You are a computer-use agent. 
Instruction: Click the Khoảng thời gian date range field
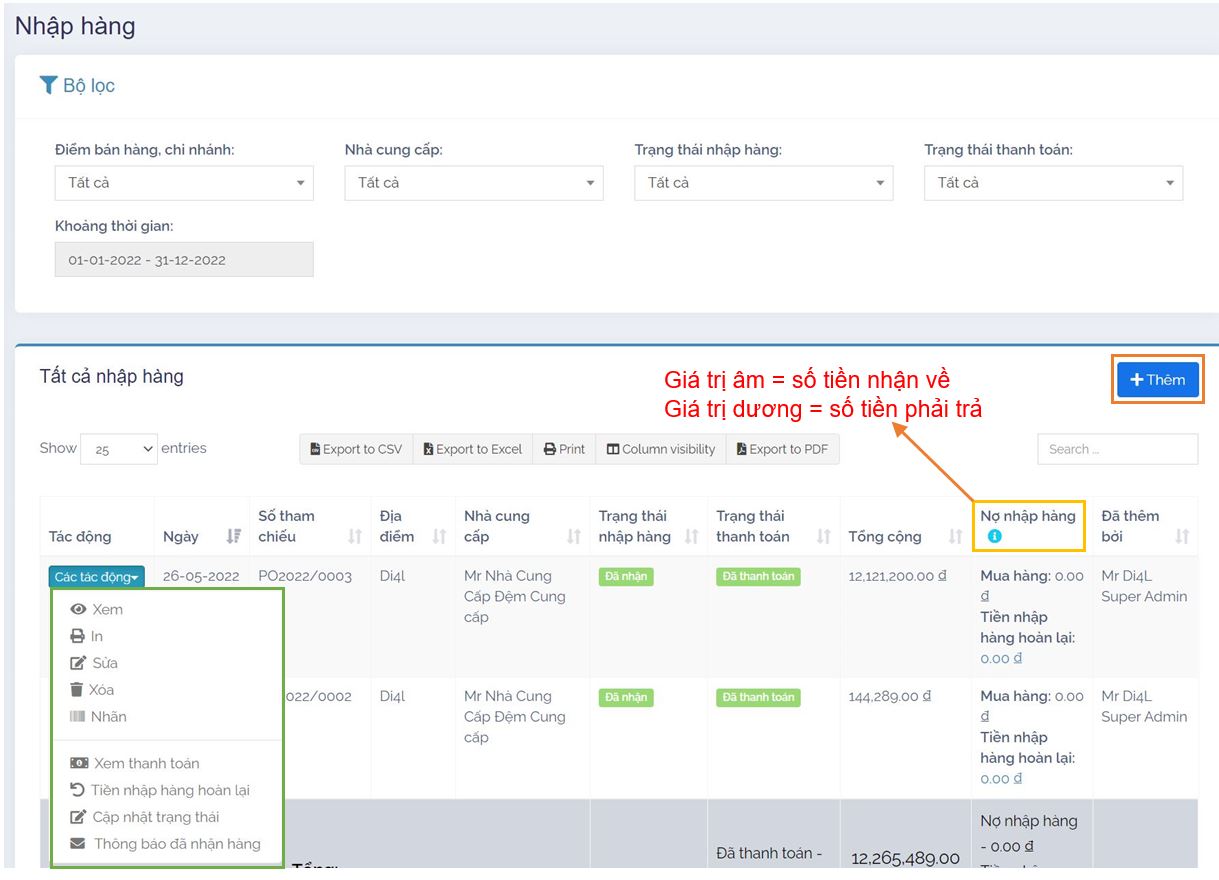point(184,260)
